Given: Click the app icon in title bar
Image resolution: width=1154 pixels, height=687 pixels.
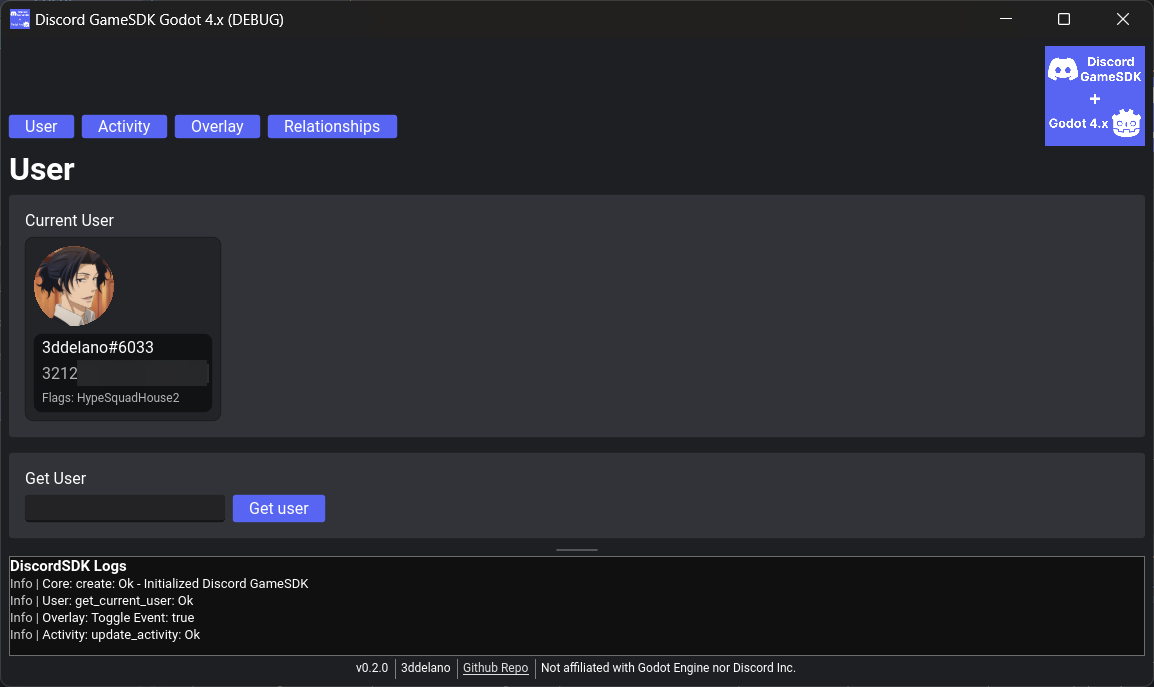Looking at the screenshot, I should (x=20, y=19).
